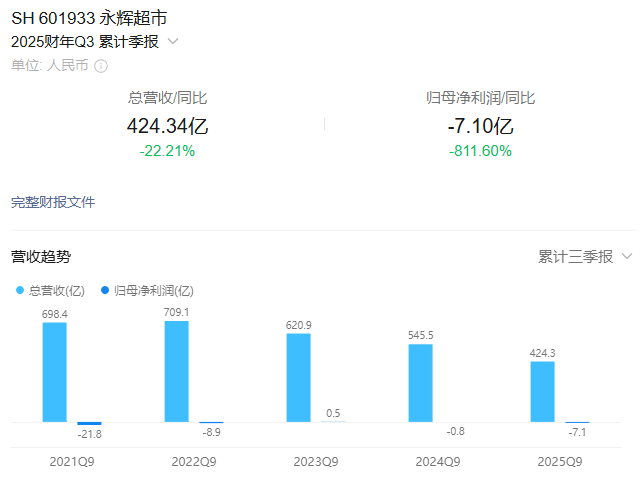Click the 2023Q9 x-axis label
Viewport: 642px width, 480px height.
(316, 461)
